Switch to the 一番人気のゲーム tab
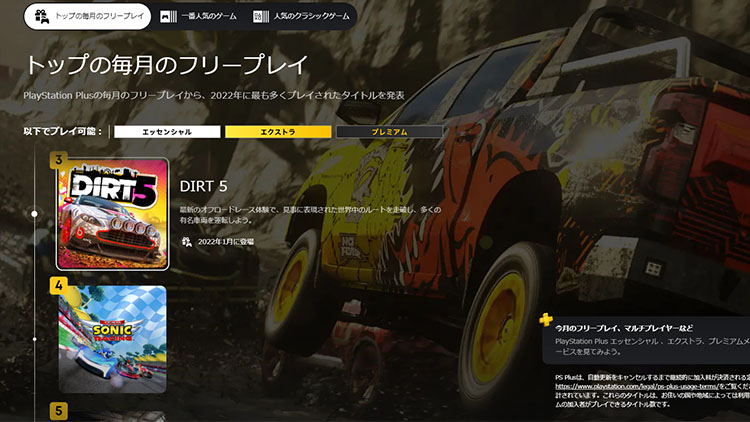Viewport: 750px width, 422px height. (198, 16)
